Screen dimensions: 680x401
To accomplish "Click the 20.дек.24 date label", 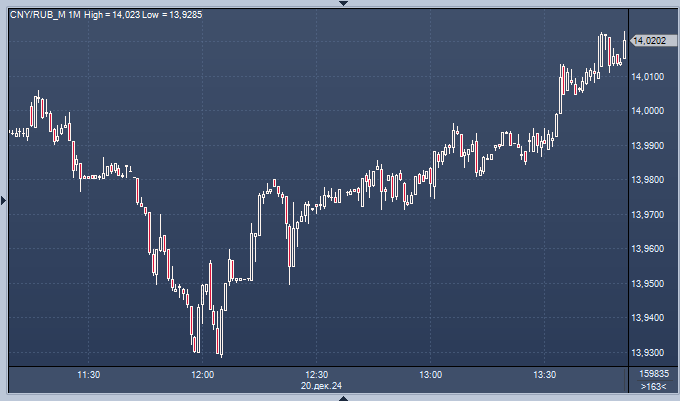I will point(320,385).
